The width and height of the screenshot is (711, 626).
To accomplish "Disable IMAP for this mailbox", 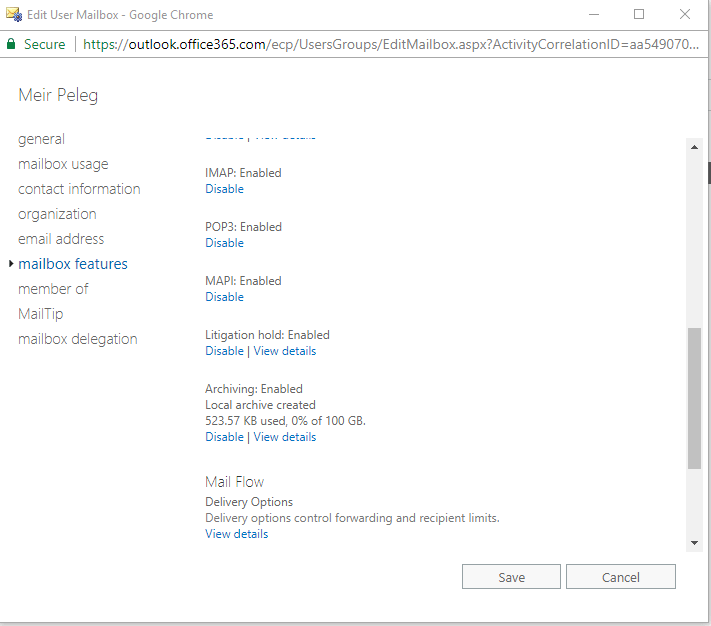I will pos(224,189).
